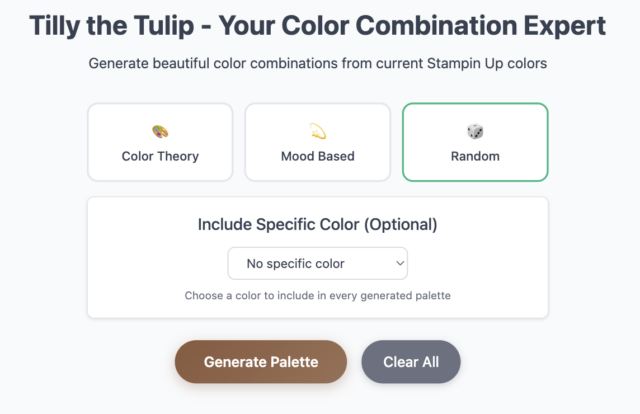Click the dice icon for Random

click(475, 131)
